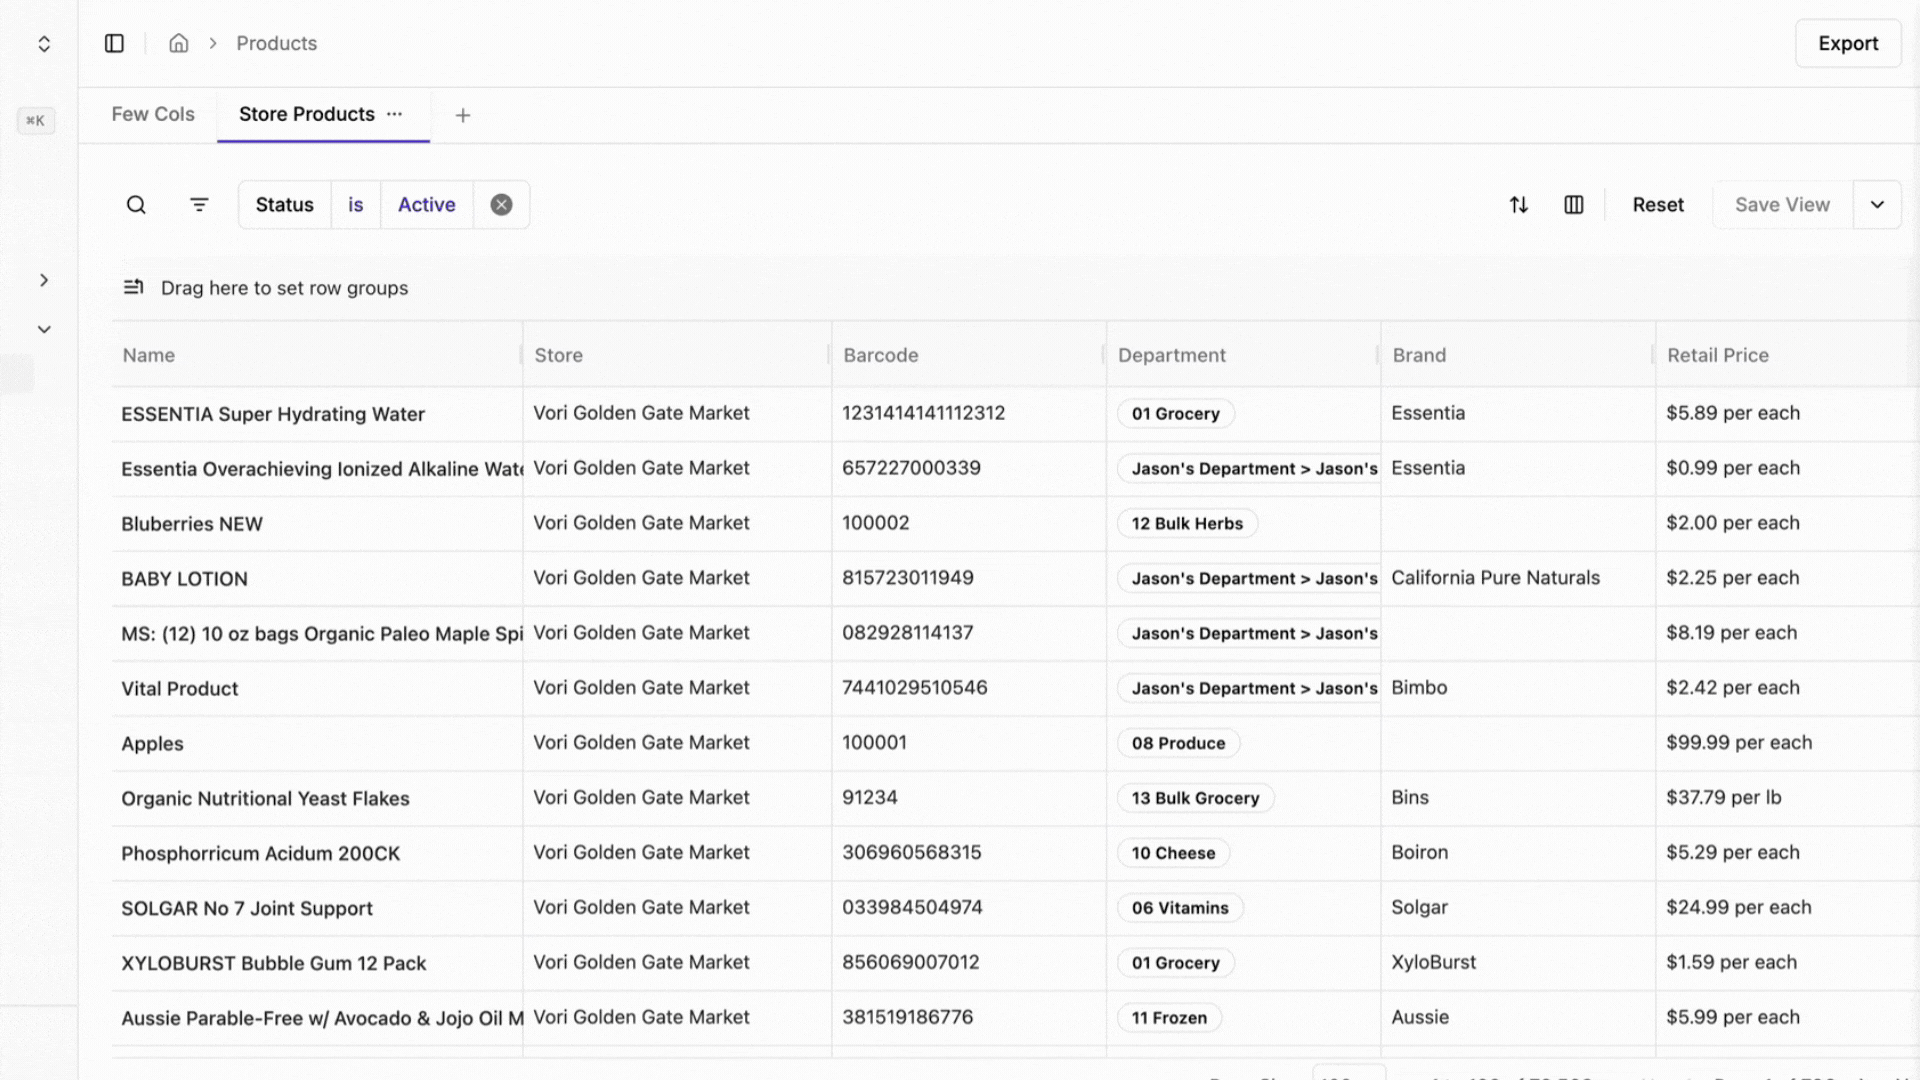Click barcode 815723011949
Image resolution: width=1920 pixels, height=1080 pixels.
907,578
